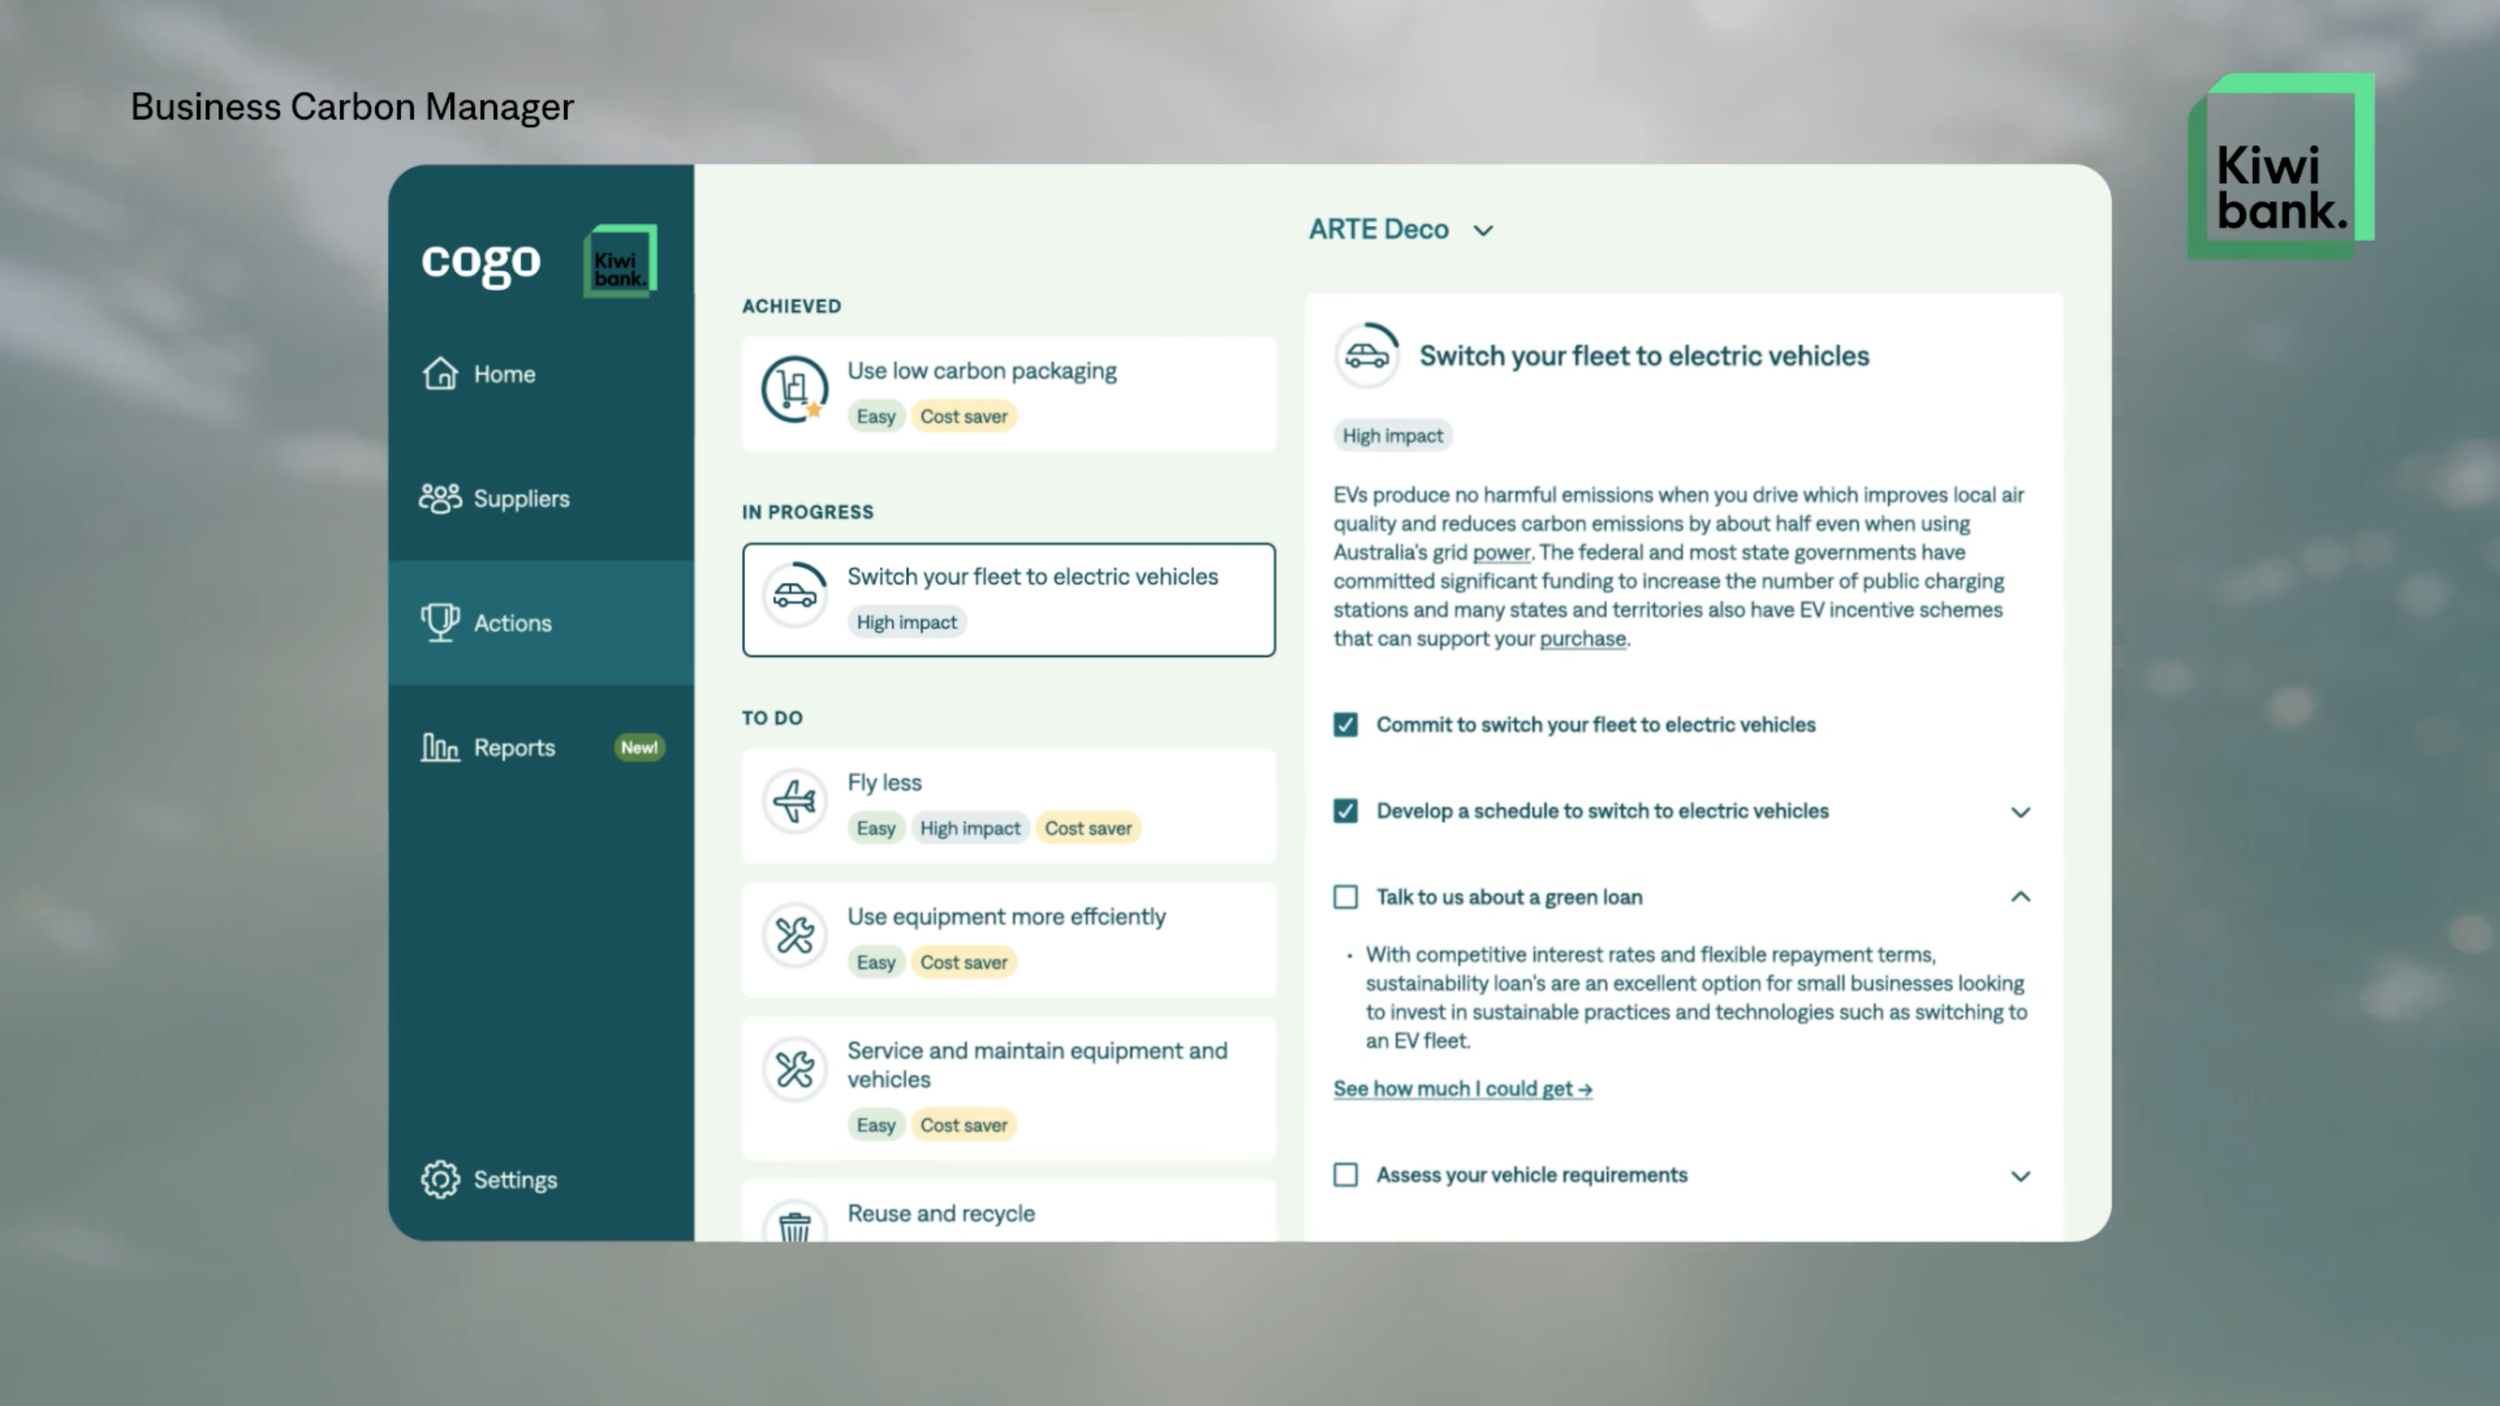Go to the Suppliers menu item
The image size is (2500, 1406).
click(521, 498)
